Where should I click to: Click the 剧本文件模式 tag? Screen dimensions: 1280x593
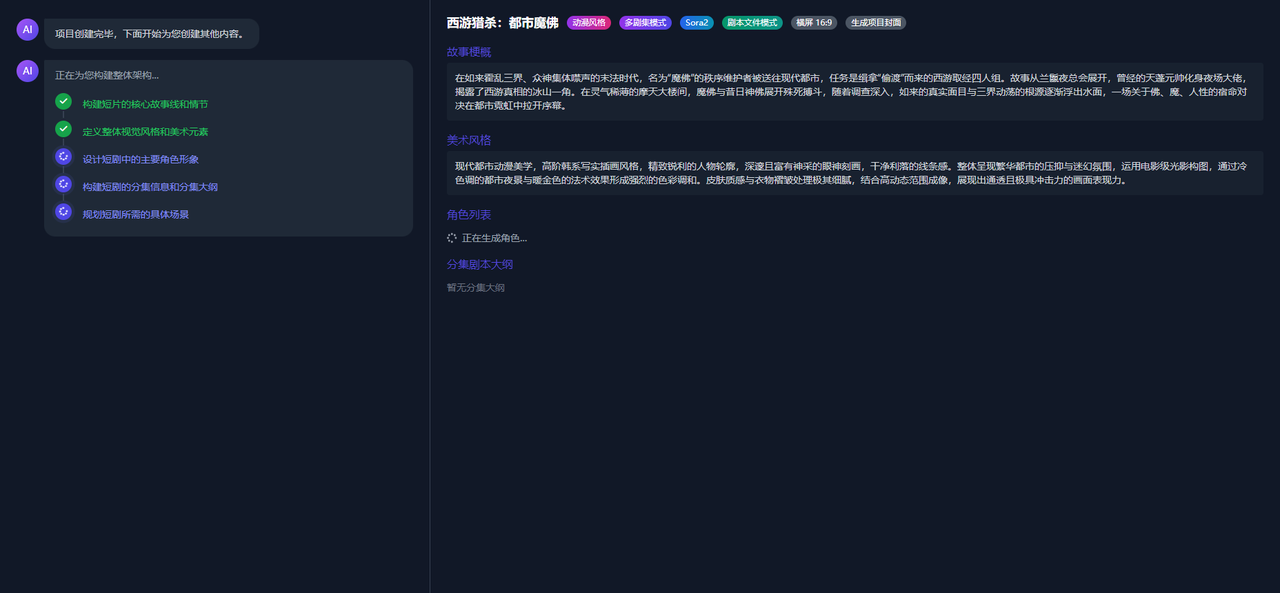[x=752, y=22]
